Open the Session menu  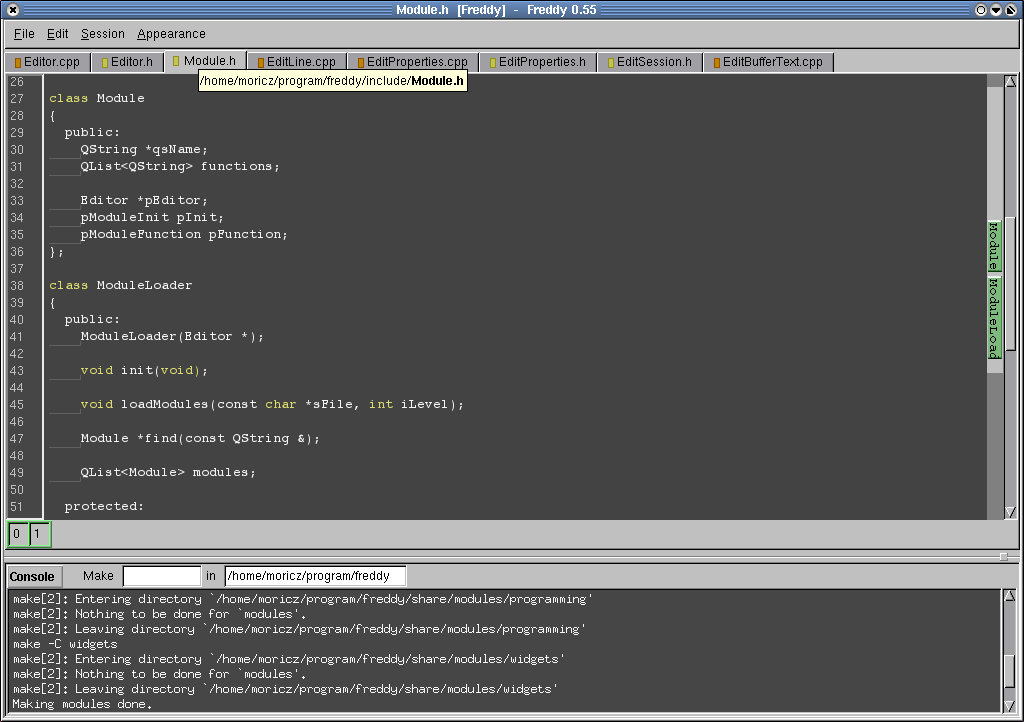103,34
